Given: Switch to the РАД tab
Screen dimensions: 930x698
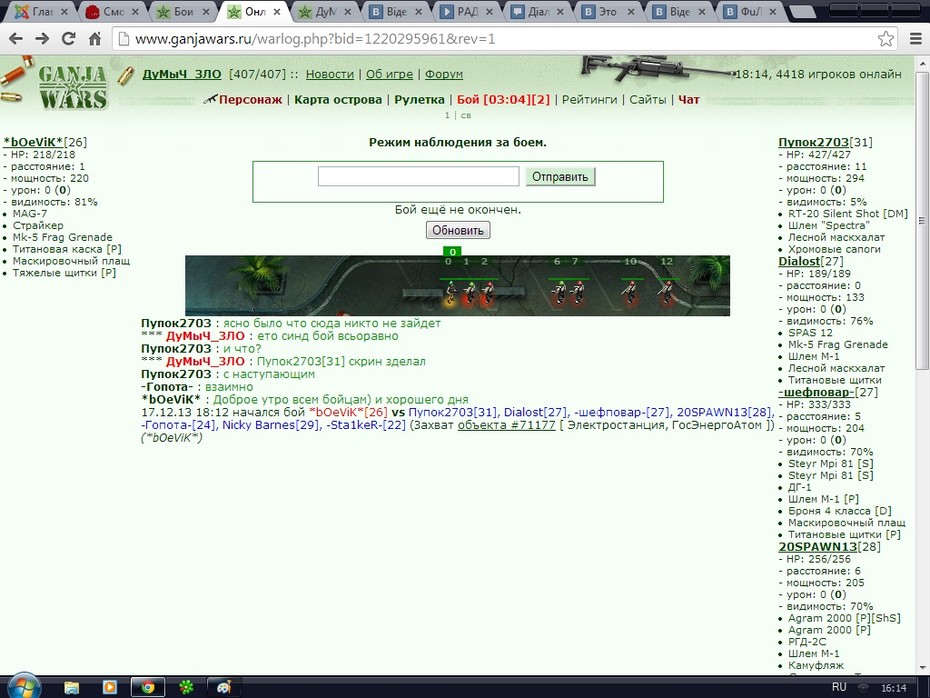Looking at the screenshot, I should pyautogui.click(x=466, y=12).
